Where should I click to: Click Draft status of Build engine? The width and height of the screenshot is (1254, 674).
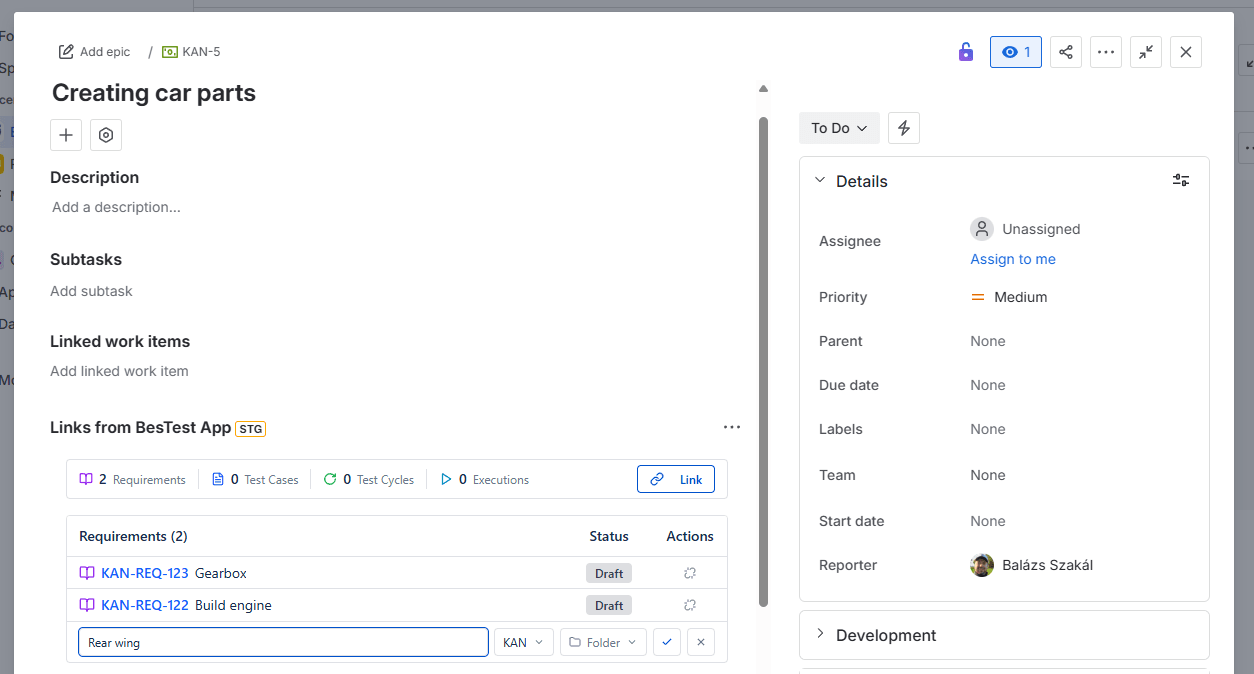(x=609, y=605)
